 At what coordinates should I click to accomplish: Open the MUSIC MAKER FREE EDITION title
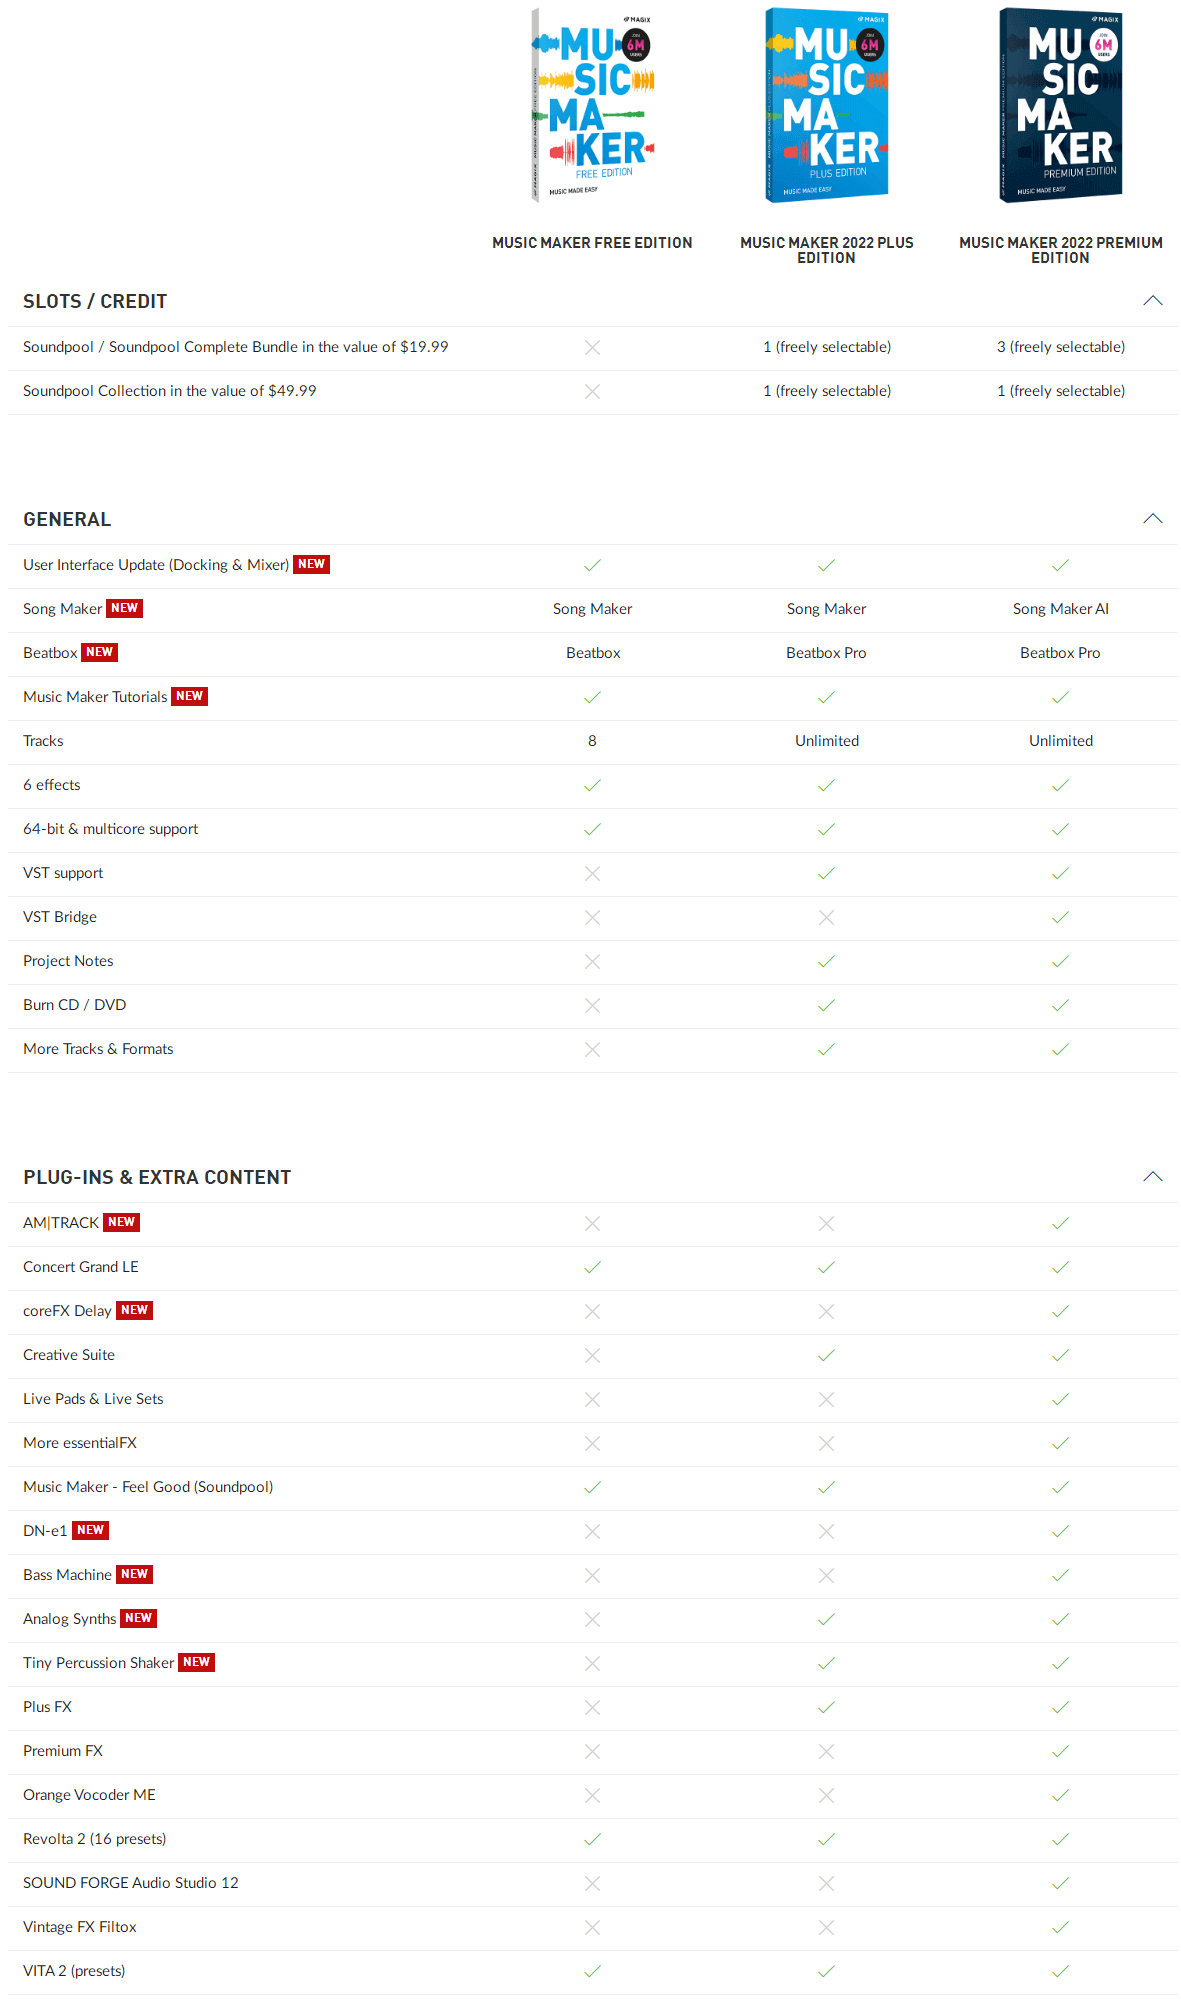click(x=592, y=243)
